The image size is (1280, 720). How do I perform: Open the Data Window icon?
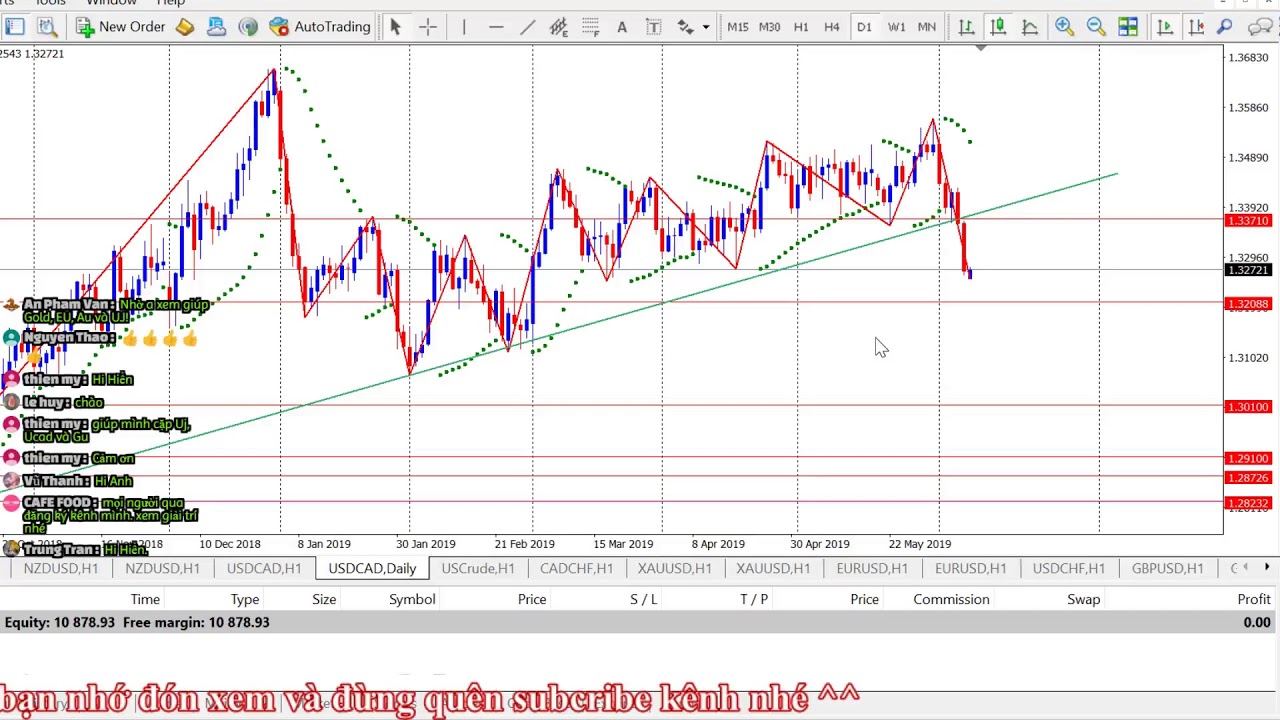46,27
